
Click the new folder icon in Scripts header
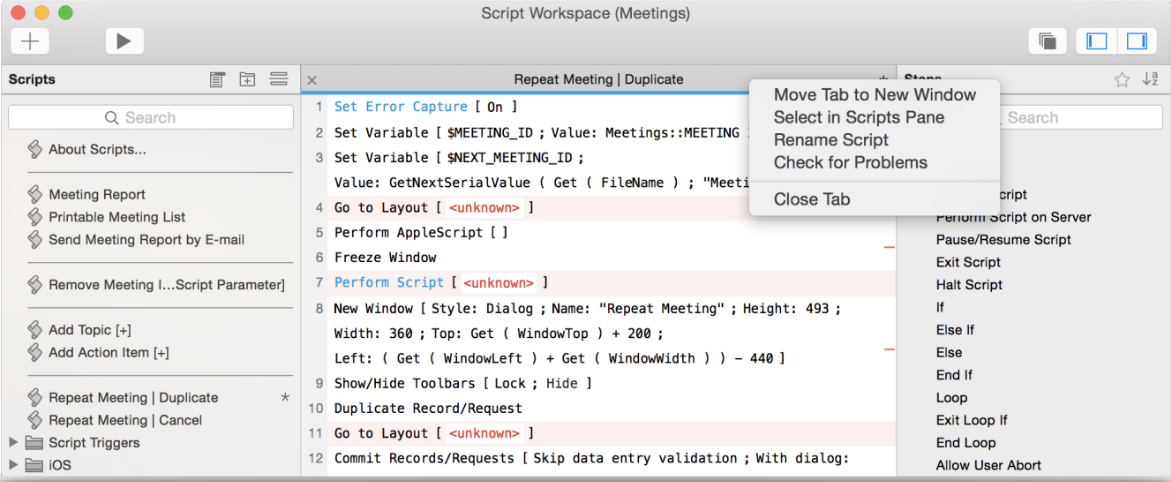tap(247, 80)
